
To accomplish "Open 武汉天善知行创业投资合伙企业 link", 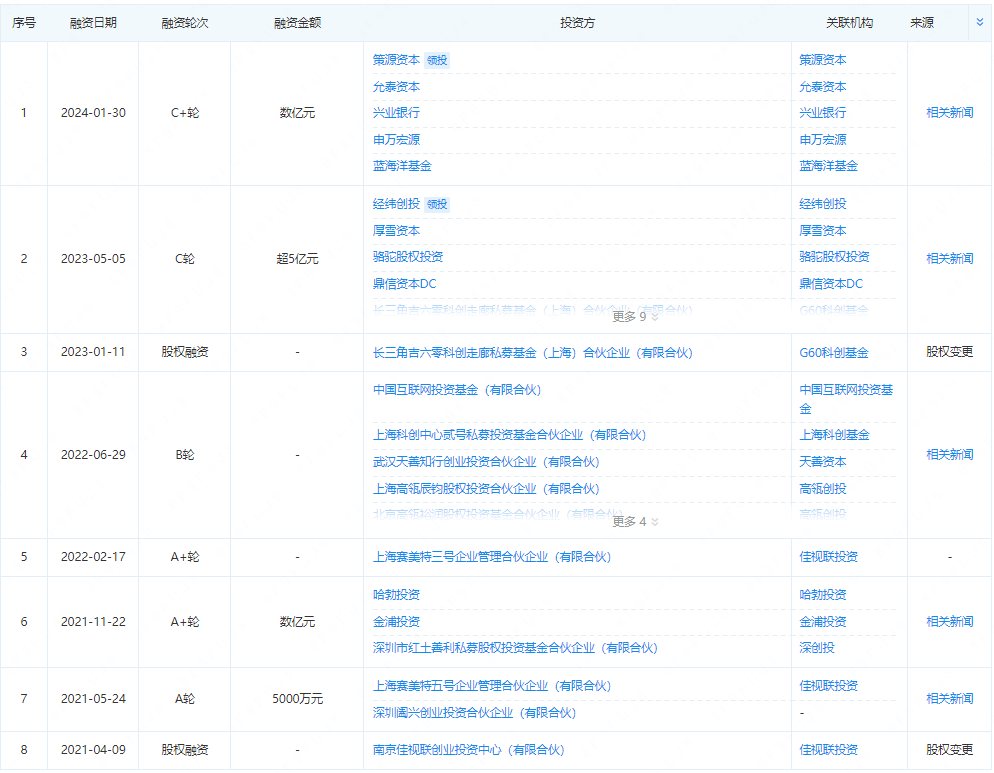I will click(x=486, y=462).
